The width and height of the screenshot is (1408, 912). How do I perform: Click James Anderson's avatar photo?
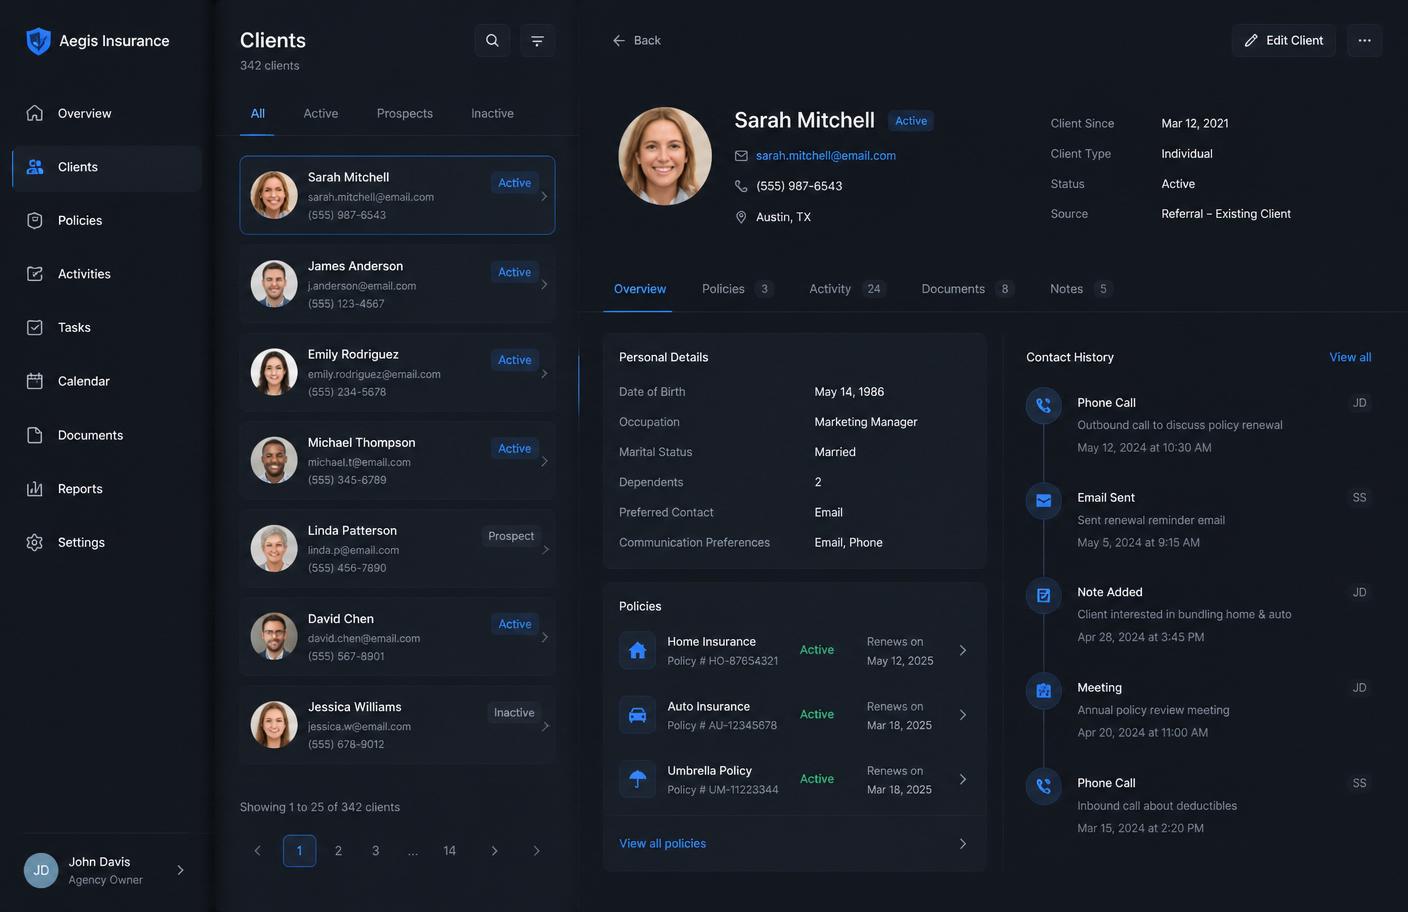pyautogui.click(x=274, y=284)
